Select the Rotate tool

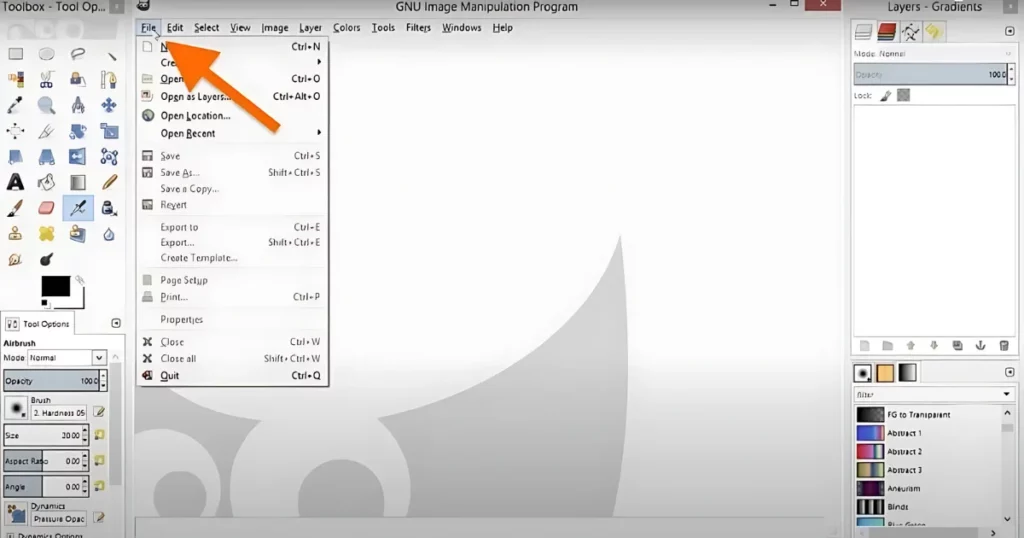tap(78, 131)
